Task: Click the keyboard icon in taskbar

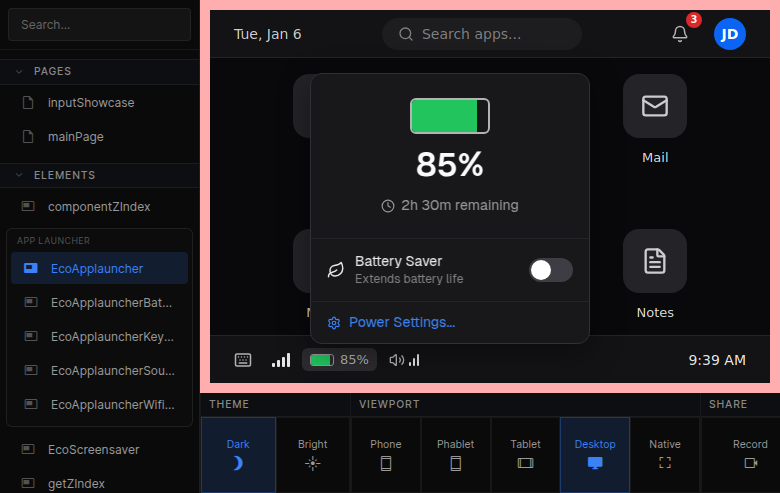Action: 243,360
